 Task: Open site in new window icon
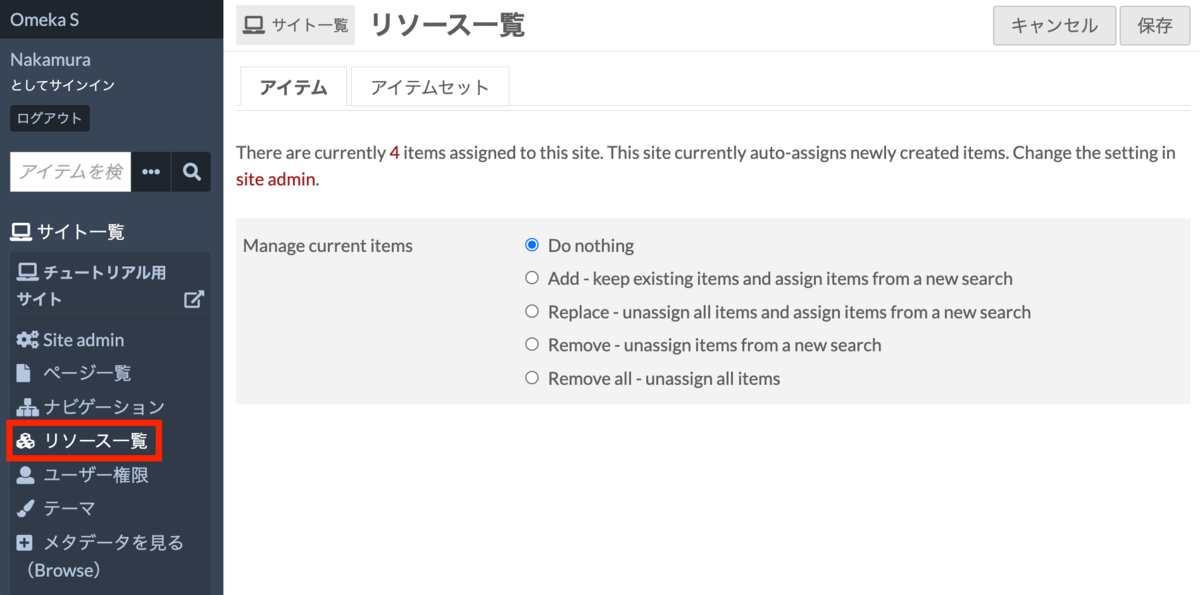tap(194, 298)
